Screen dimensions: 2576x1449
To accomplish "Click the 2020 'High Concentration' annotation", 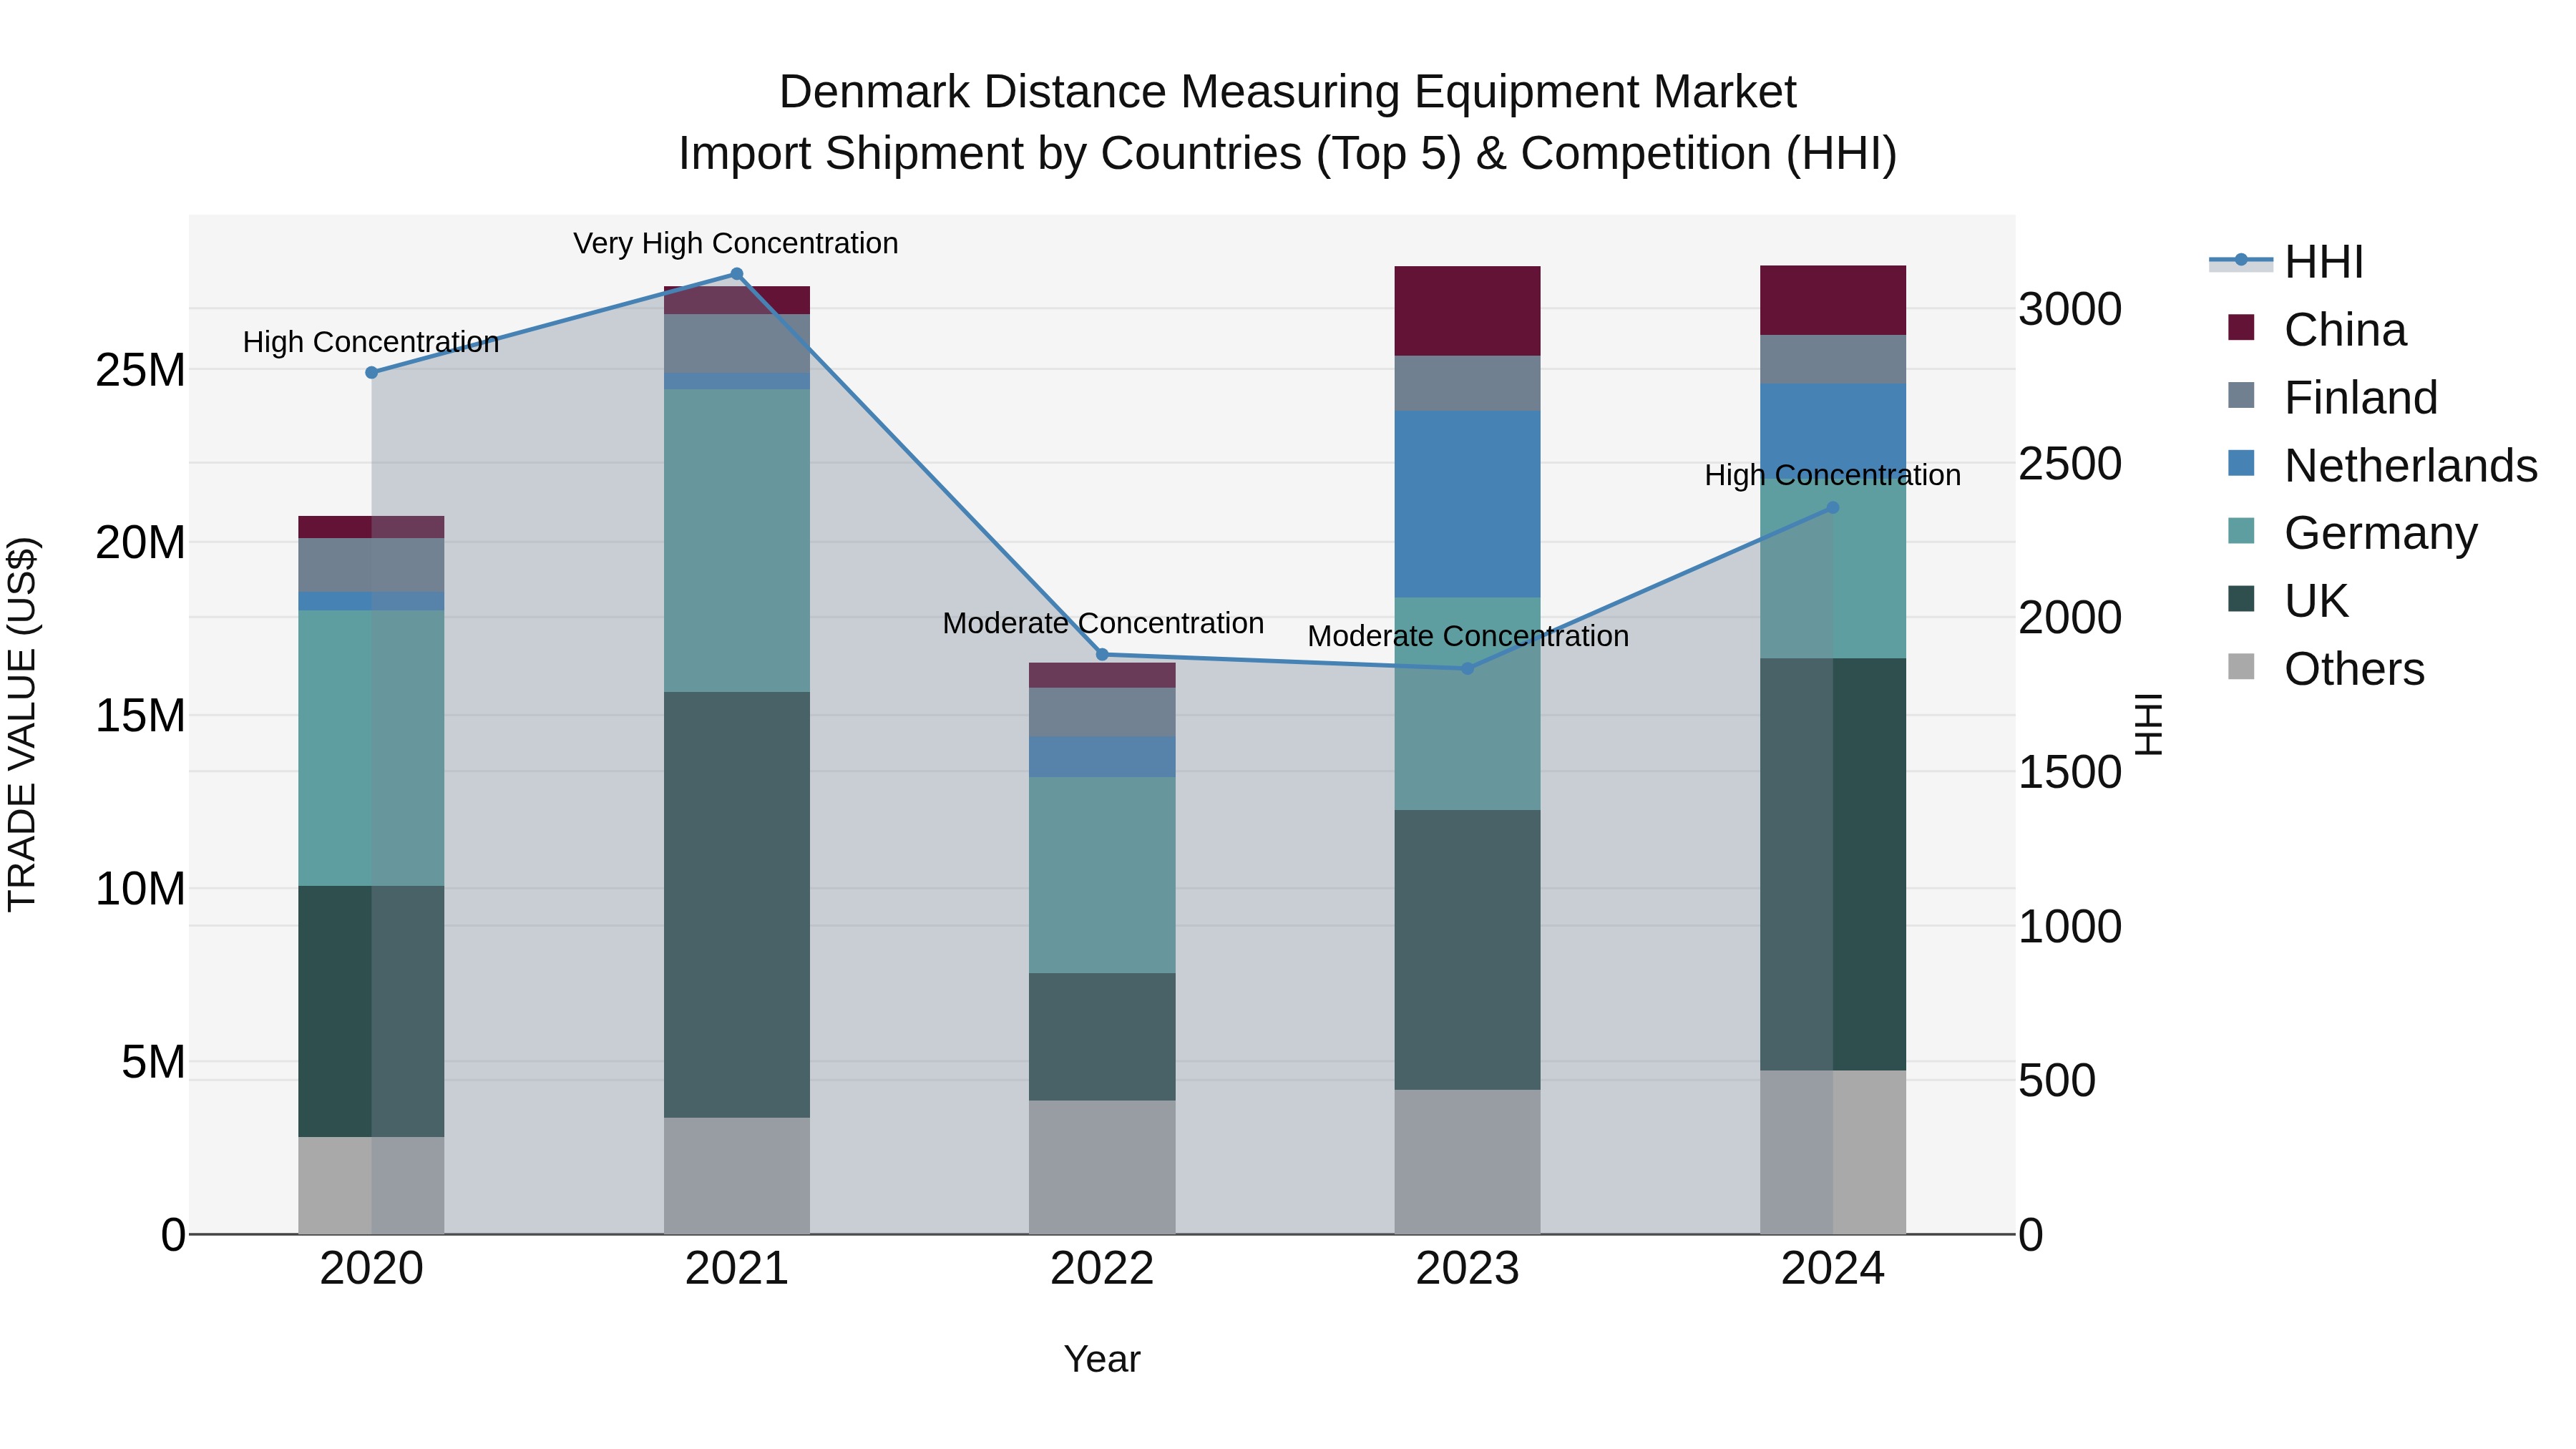I will tap(371, 343).
